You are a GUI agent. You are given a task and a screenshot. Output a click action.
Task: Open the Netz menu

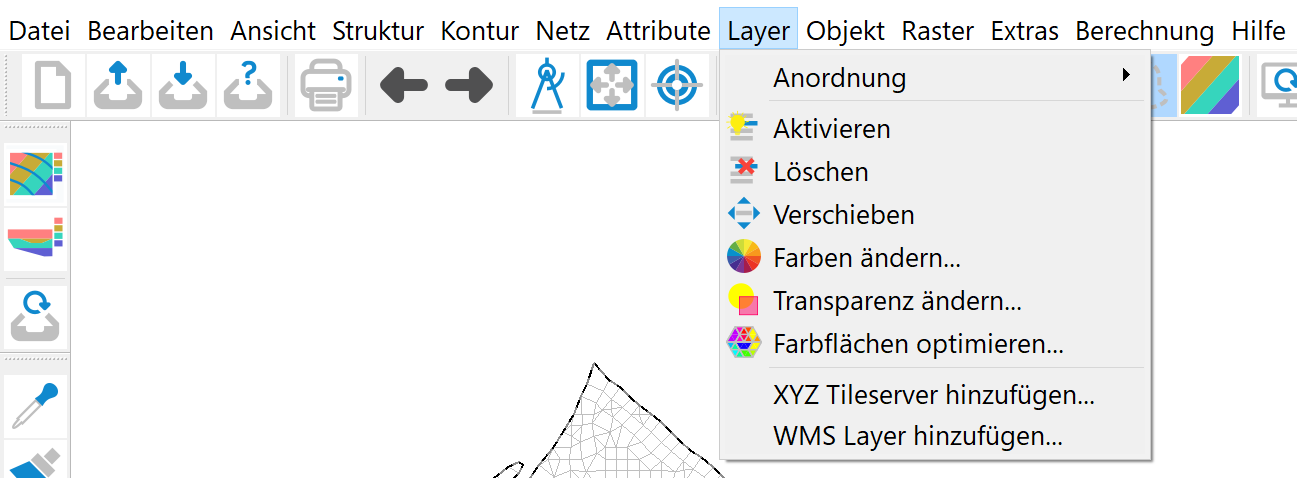click(563, 31)
